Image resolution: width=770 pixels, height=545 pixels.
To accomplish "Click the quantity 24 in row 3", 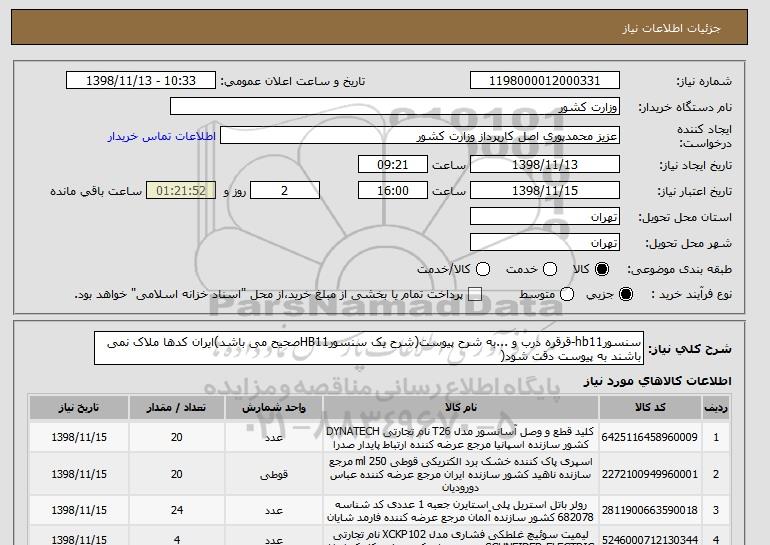I will (x=177, y=511).
